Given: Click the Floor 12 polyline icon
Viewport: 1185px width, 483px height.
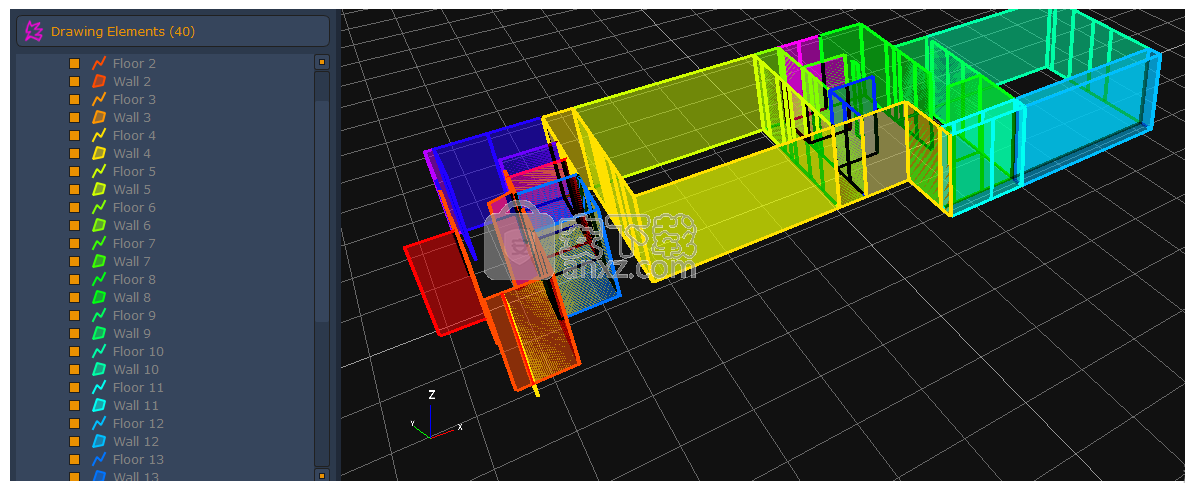Looking at the screenshot, I should (98, 423).
